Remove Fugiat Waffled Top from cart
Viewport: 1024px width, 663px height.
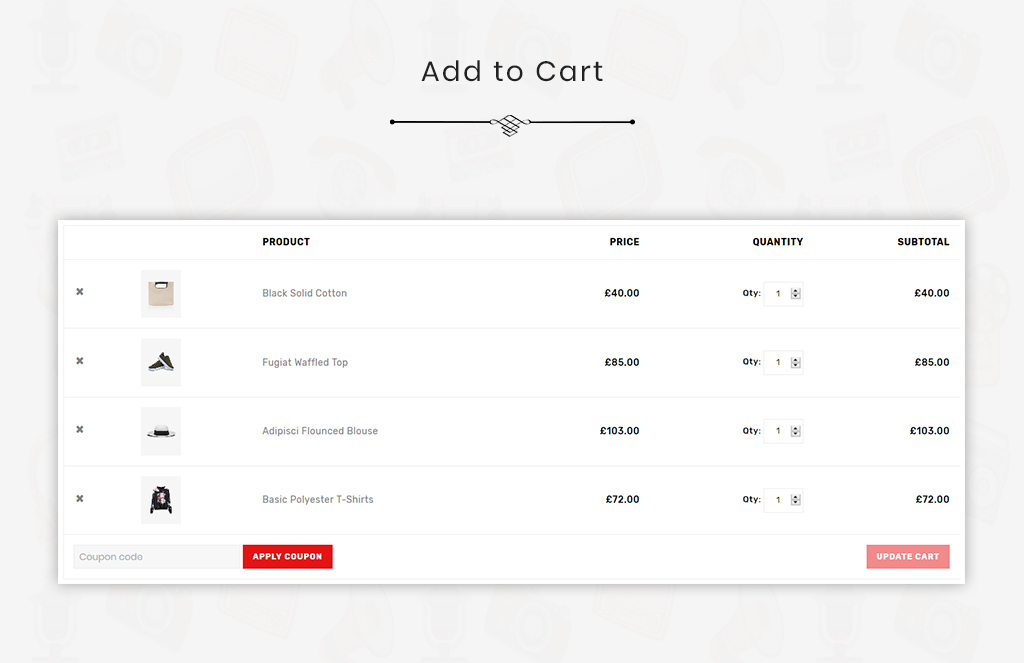click(x=80, y=361)
